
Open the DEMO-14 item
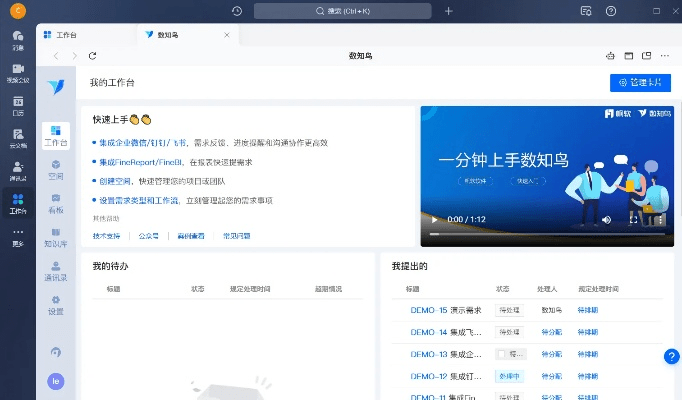coord(446,332)
